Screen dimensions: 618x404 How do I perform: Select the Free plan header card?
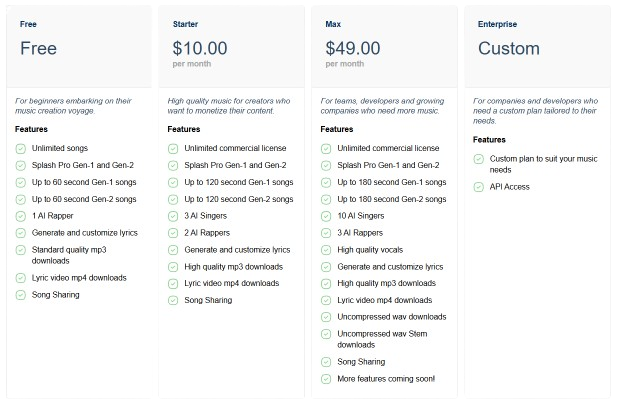79,47
